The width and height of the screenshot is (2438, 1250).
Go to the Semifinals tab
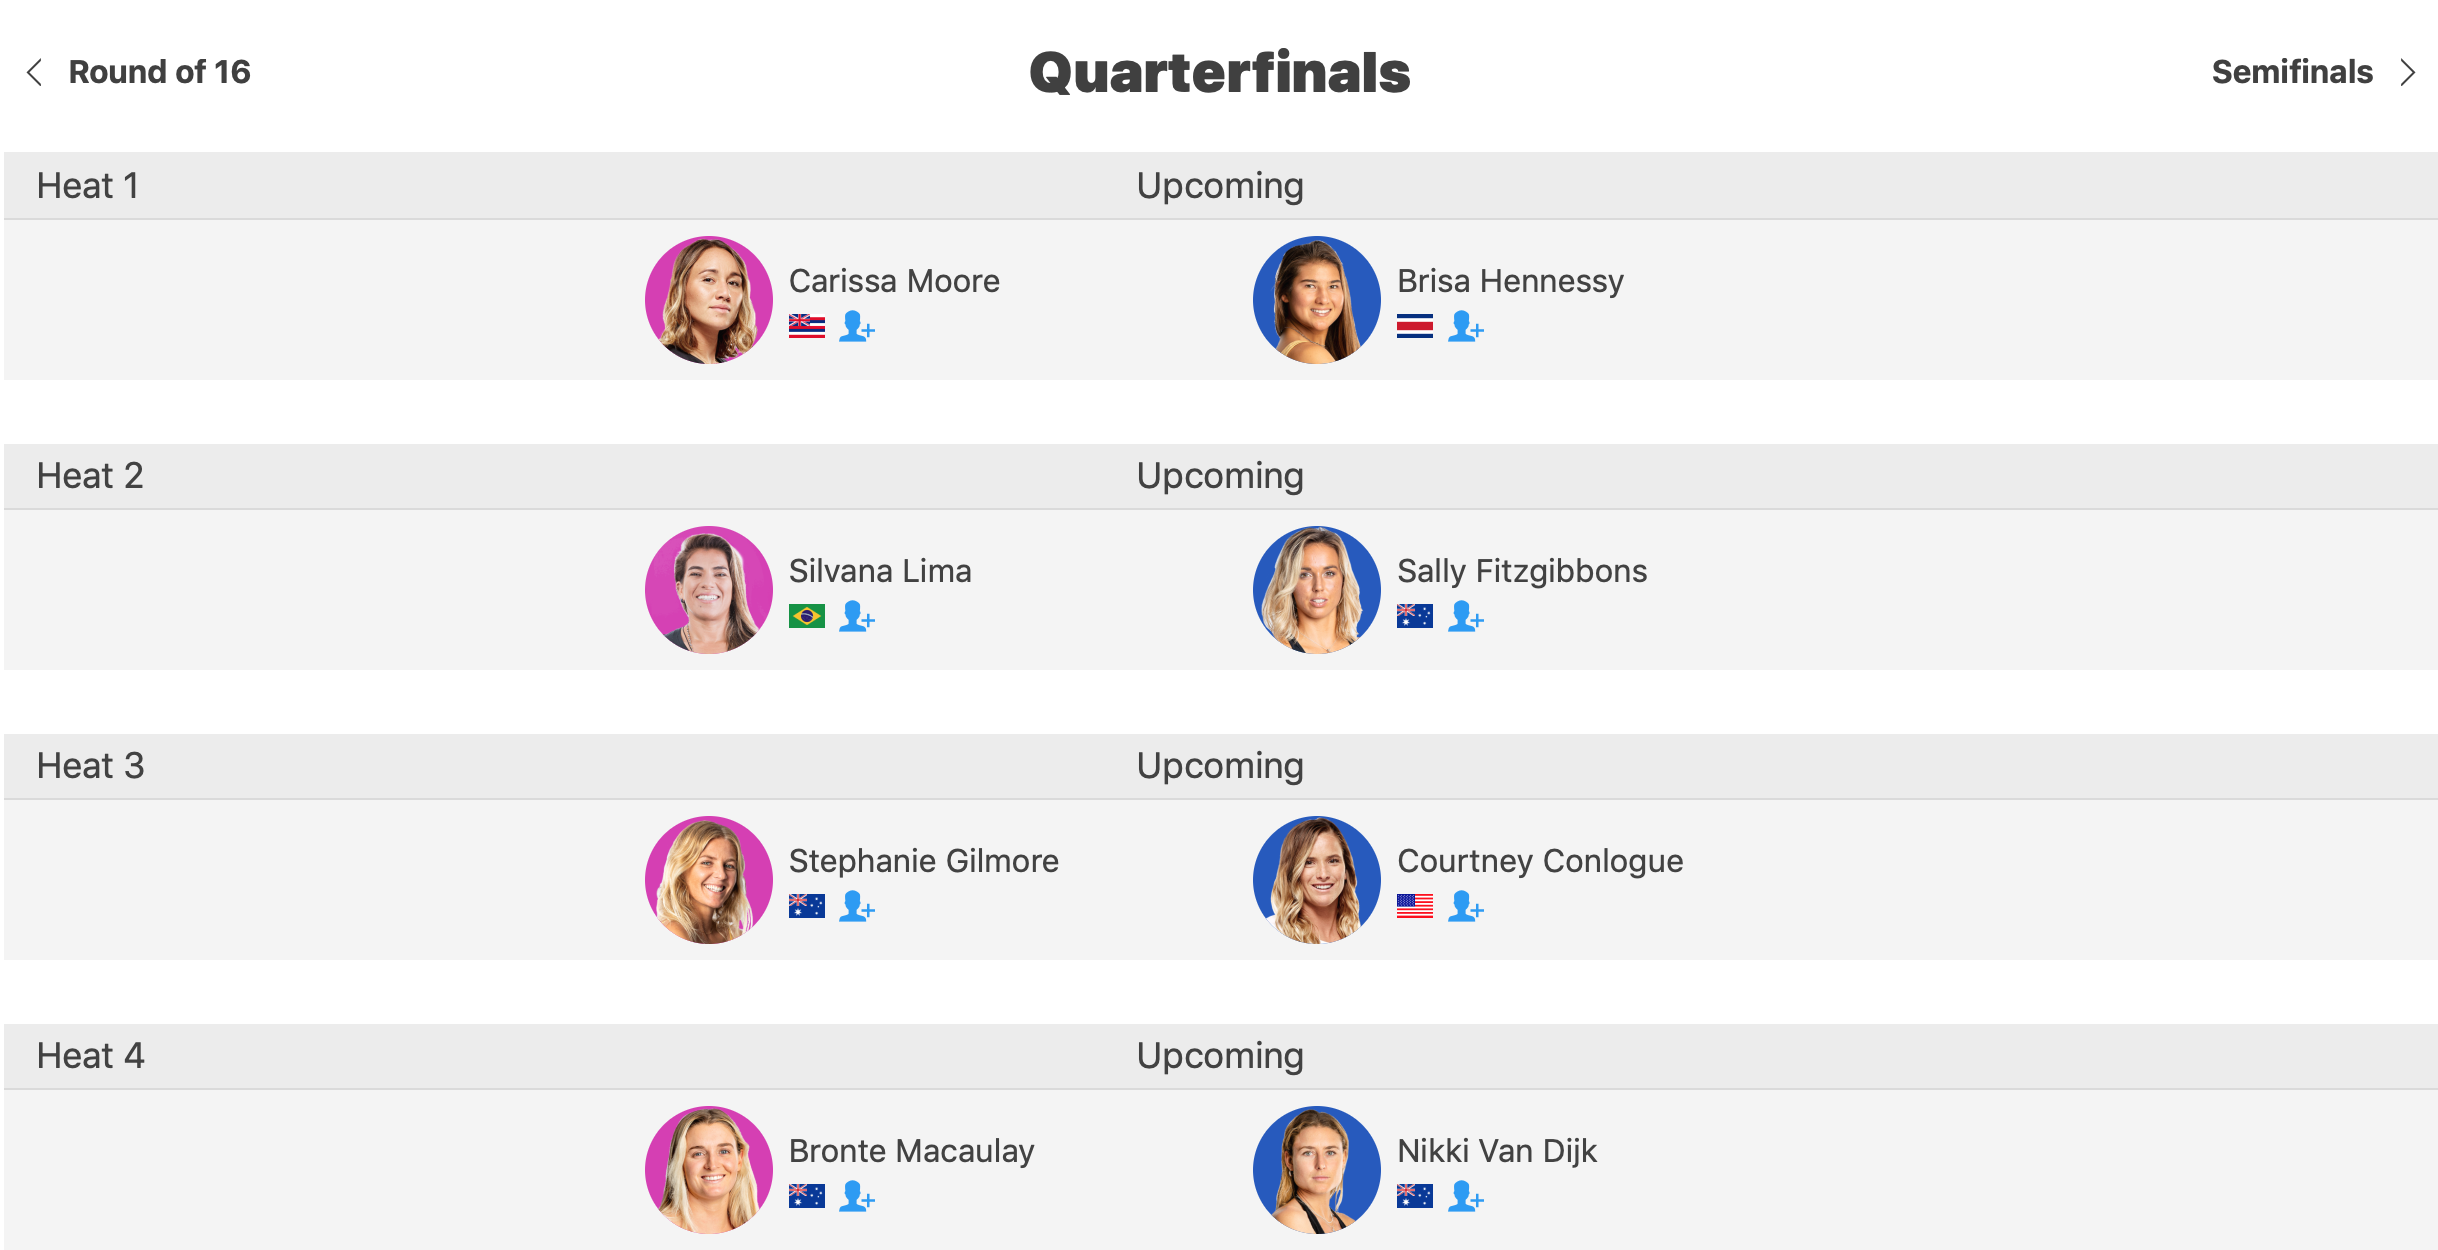tap(2292, 72)
